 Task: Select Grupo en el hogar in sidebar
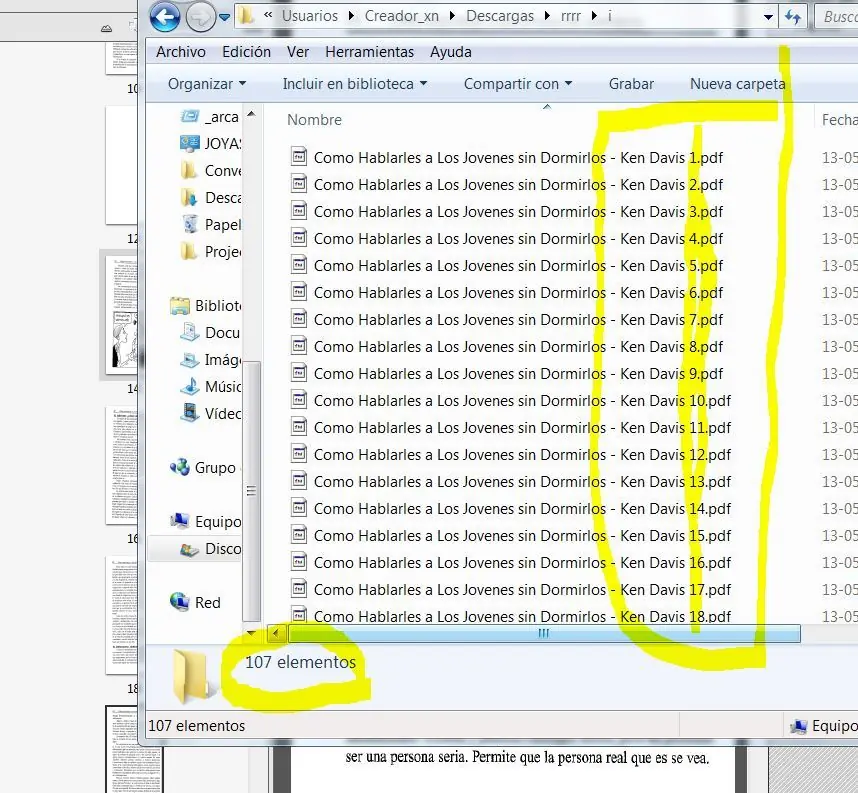pyautogui.click(x=203, y=467)
